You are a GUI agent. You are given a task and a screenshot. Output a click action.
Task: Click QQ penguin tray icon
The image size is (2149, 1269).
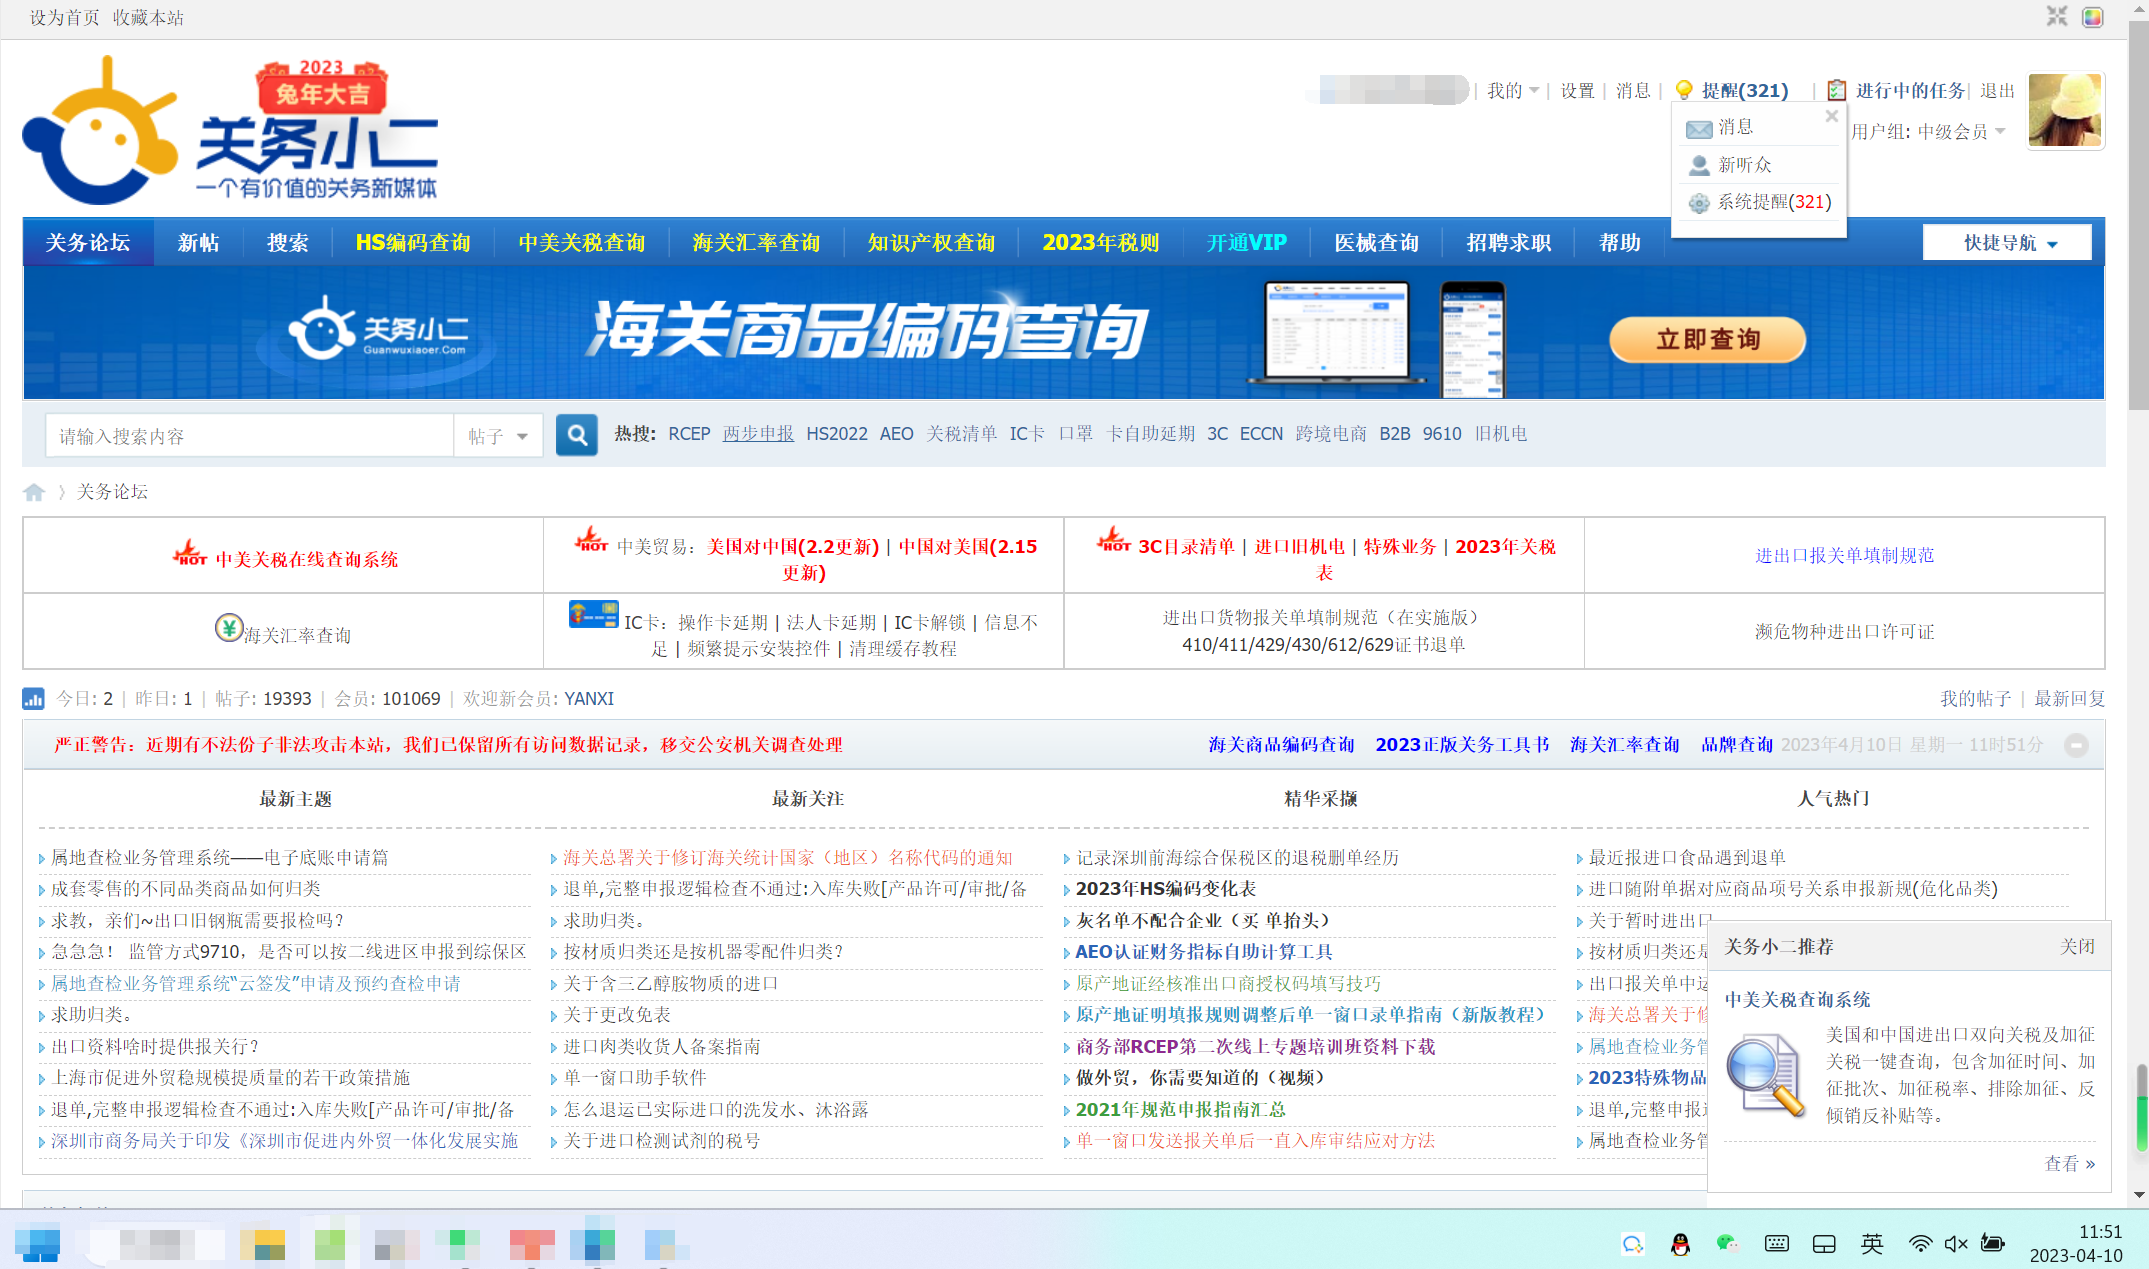click(1680, 1244)
